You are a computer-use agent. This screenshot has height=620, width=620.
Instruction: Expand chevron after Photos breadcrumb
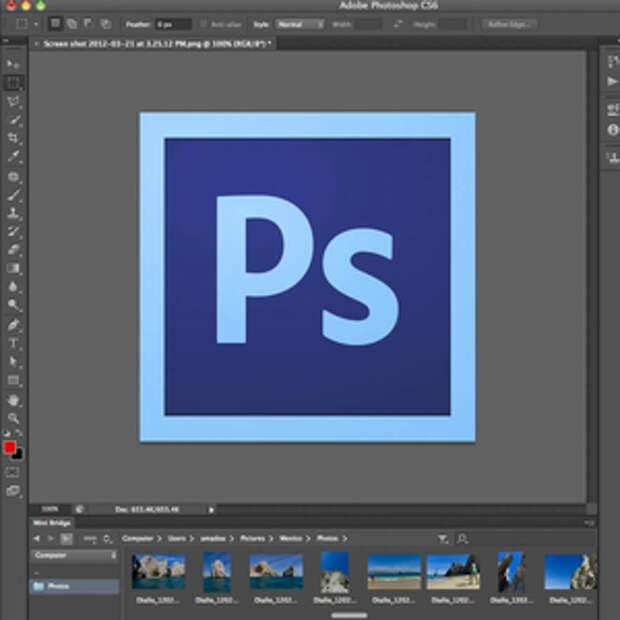tap(344, 539)
